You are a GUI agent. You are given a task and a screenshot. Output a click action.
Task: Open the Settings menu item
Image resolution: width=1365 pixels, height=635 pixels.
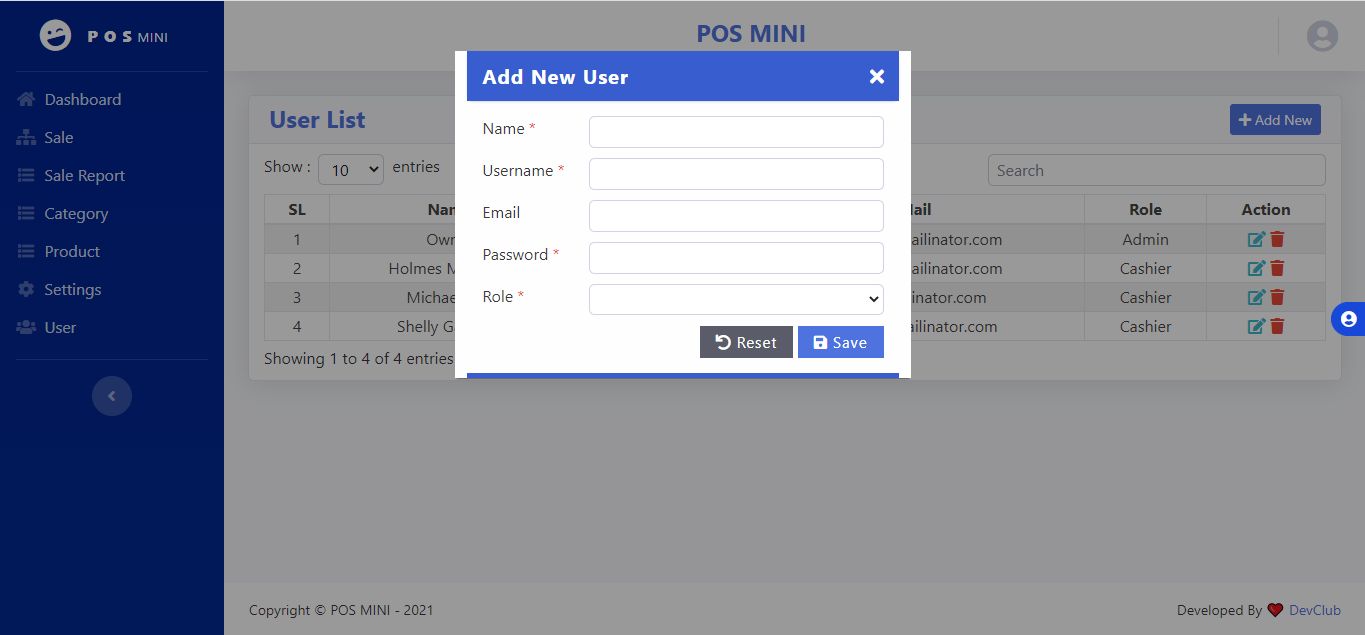[72, 290]
